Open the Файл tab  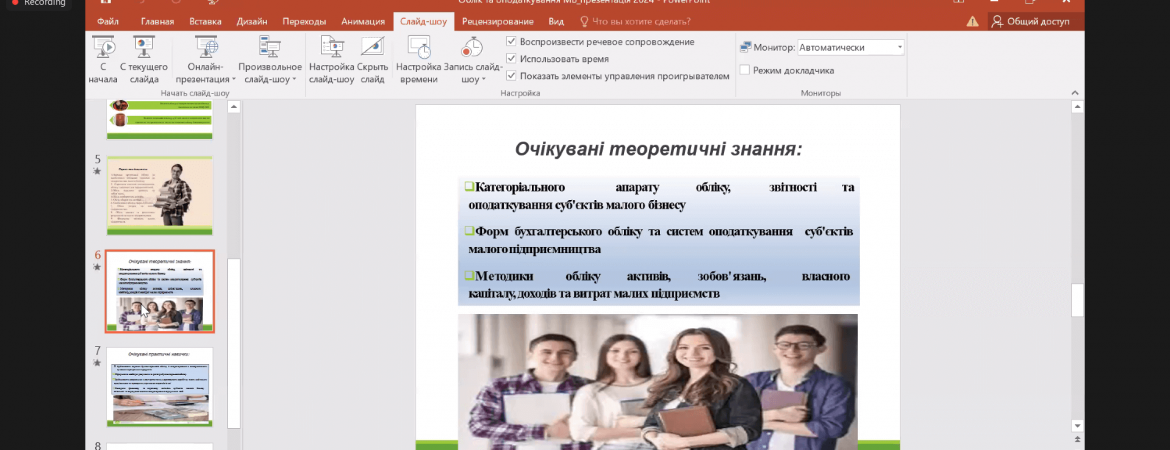(x=108, y=22)
